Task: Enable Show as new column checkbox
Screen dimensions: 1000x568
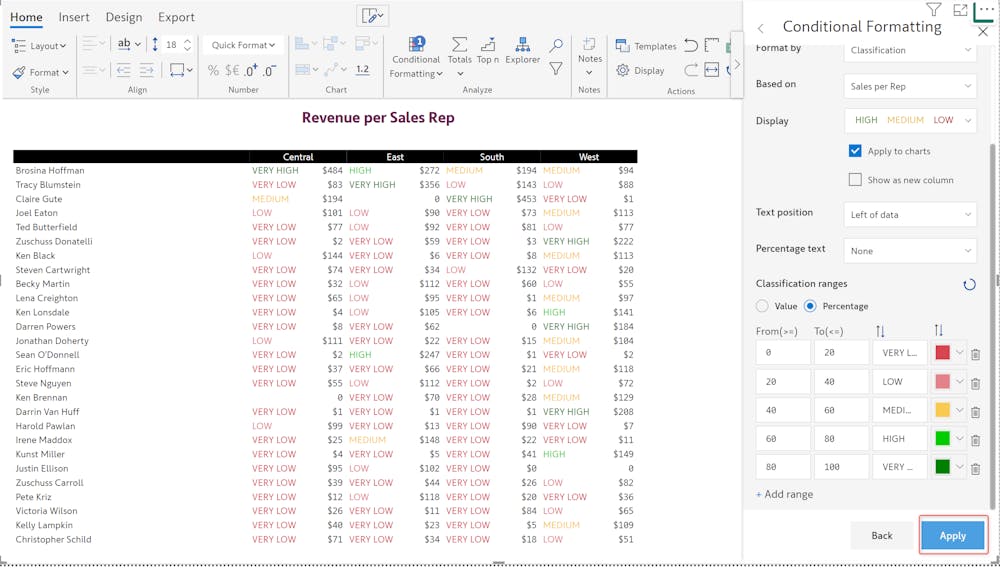Action: pos(855,180)
